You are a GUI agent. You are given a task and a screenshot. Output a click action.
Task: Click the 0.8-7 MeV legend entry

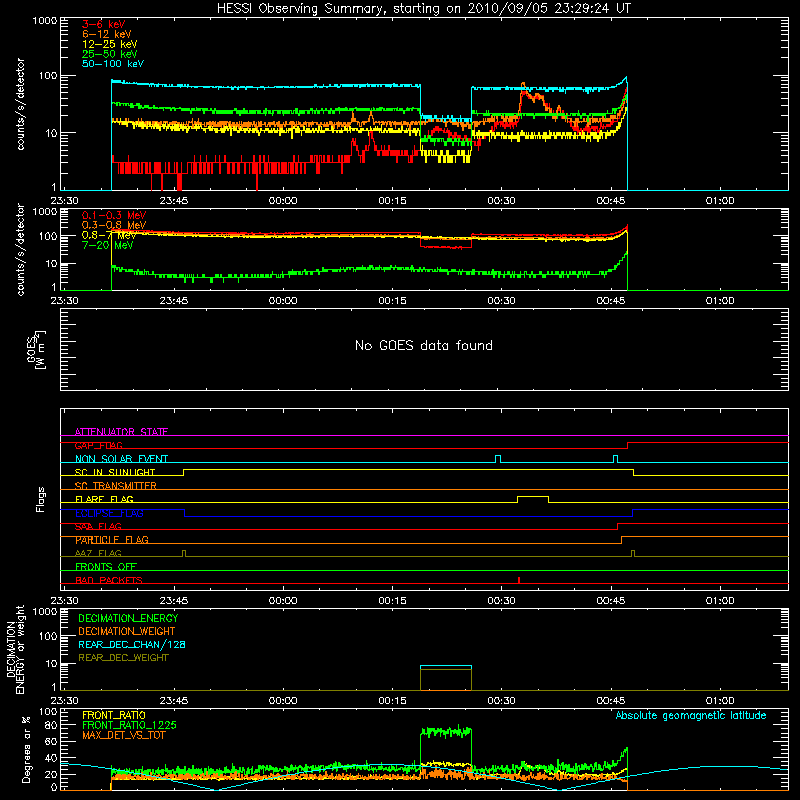pyautogui.click(x=109, y=235)
